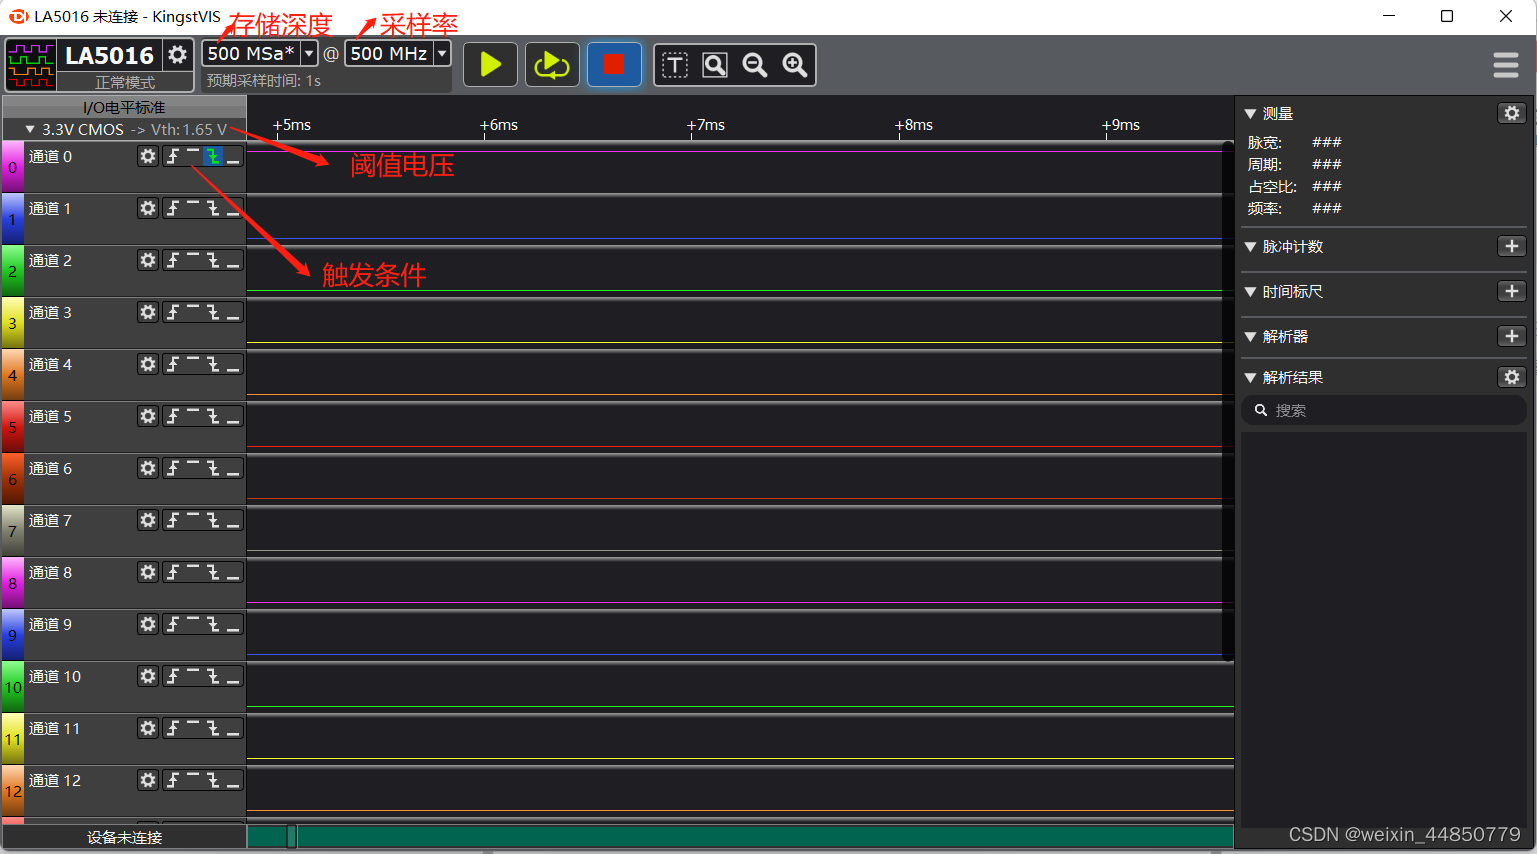Open the 测量 panel settings gear
The width and height of the screenshot is (1537, 854).
pos(1512,113)
